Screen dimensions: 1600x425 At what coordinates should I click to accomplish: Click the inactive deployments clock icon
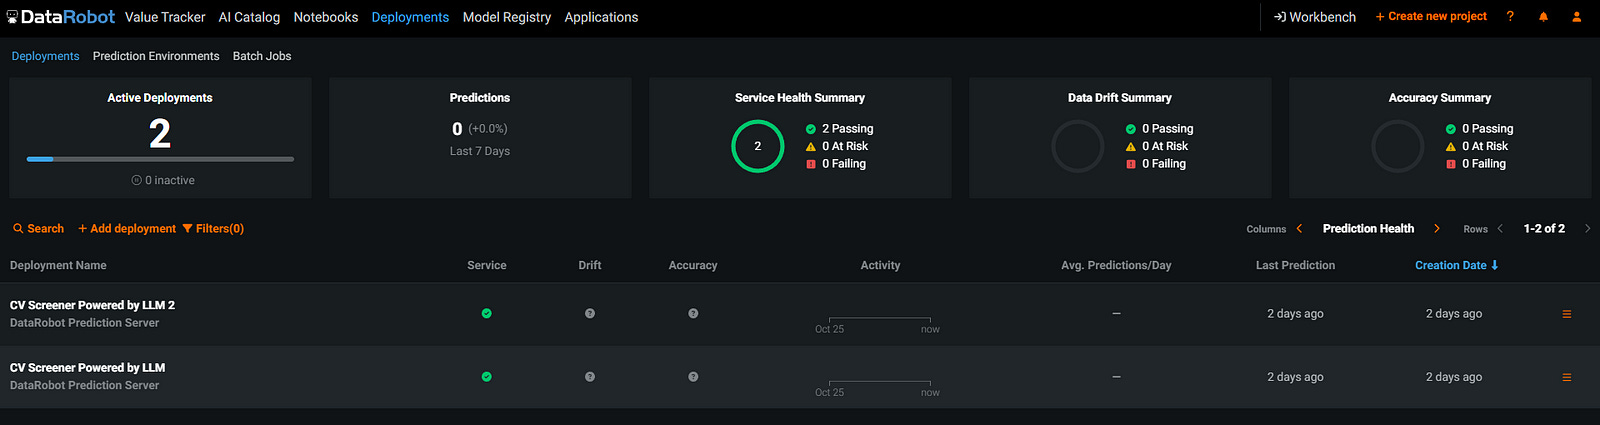pyautogui.click(x=136, y=181)
